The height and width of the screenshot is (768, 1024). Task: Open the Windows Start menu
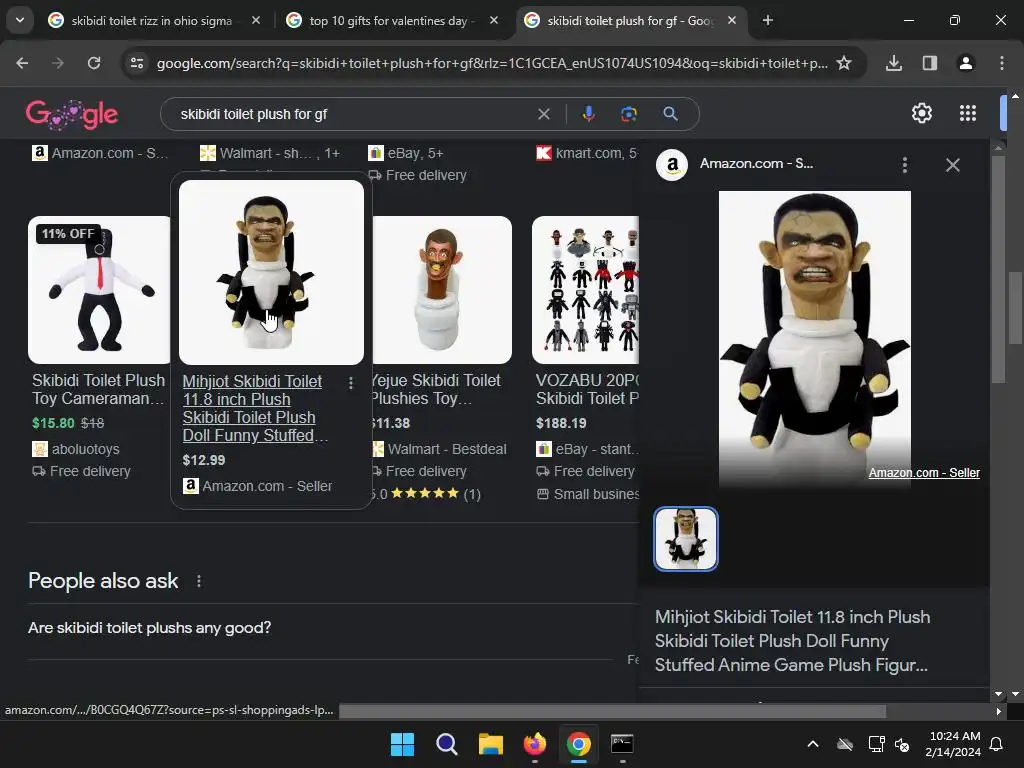(402, 744)
